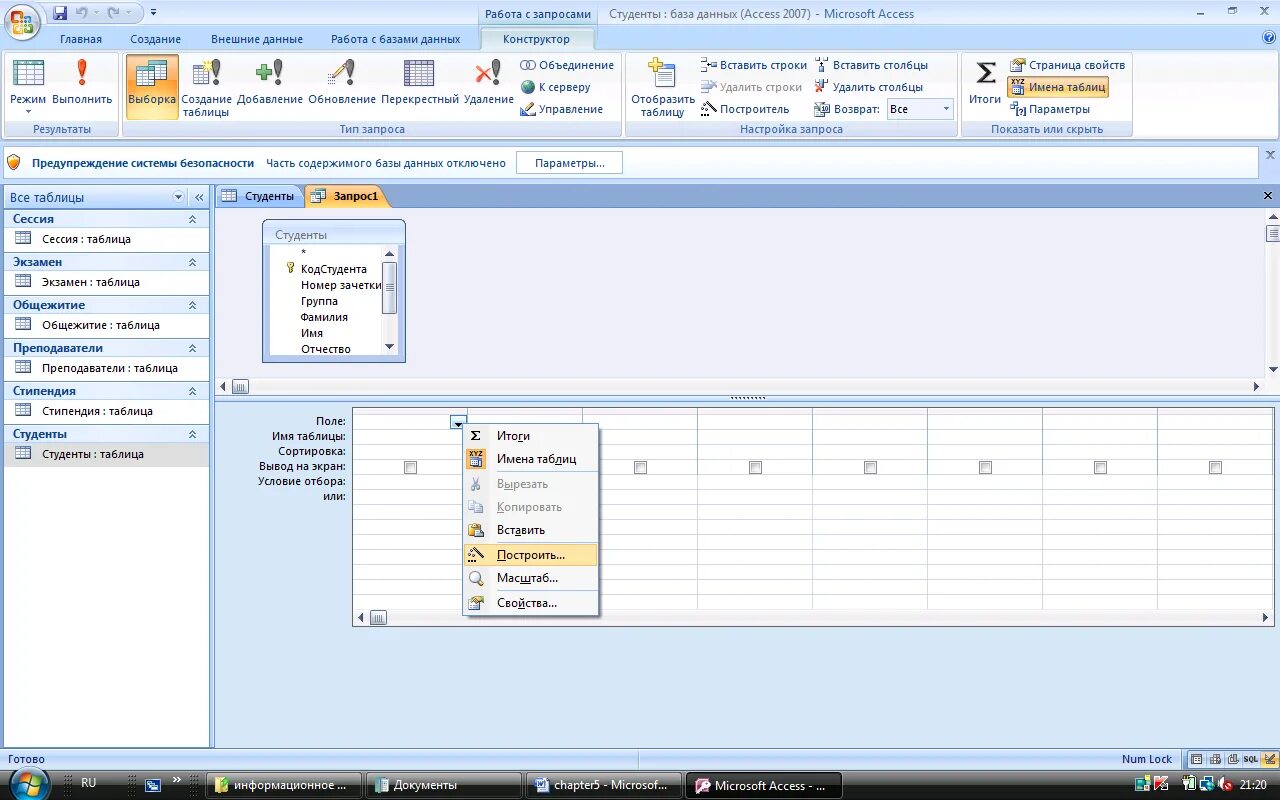Screen dimensions: 1280x800
Task: Click Удалить строки in ribbon
Action: 751,87
